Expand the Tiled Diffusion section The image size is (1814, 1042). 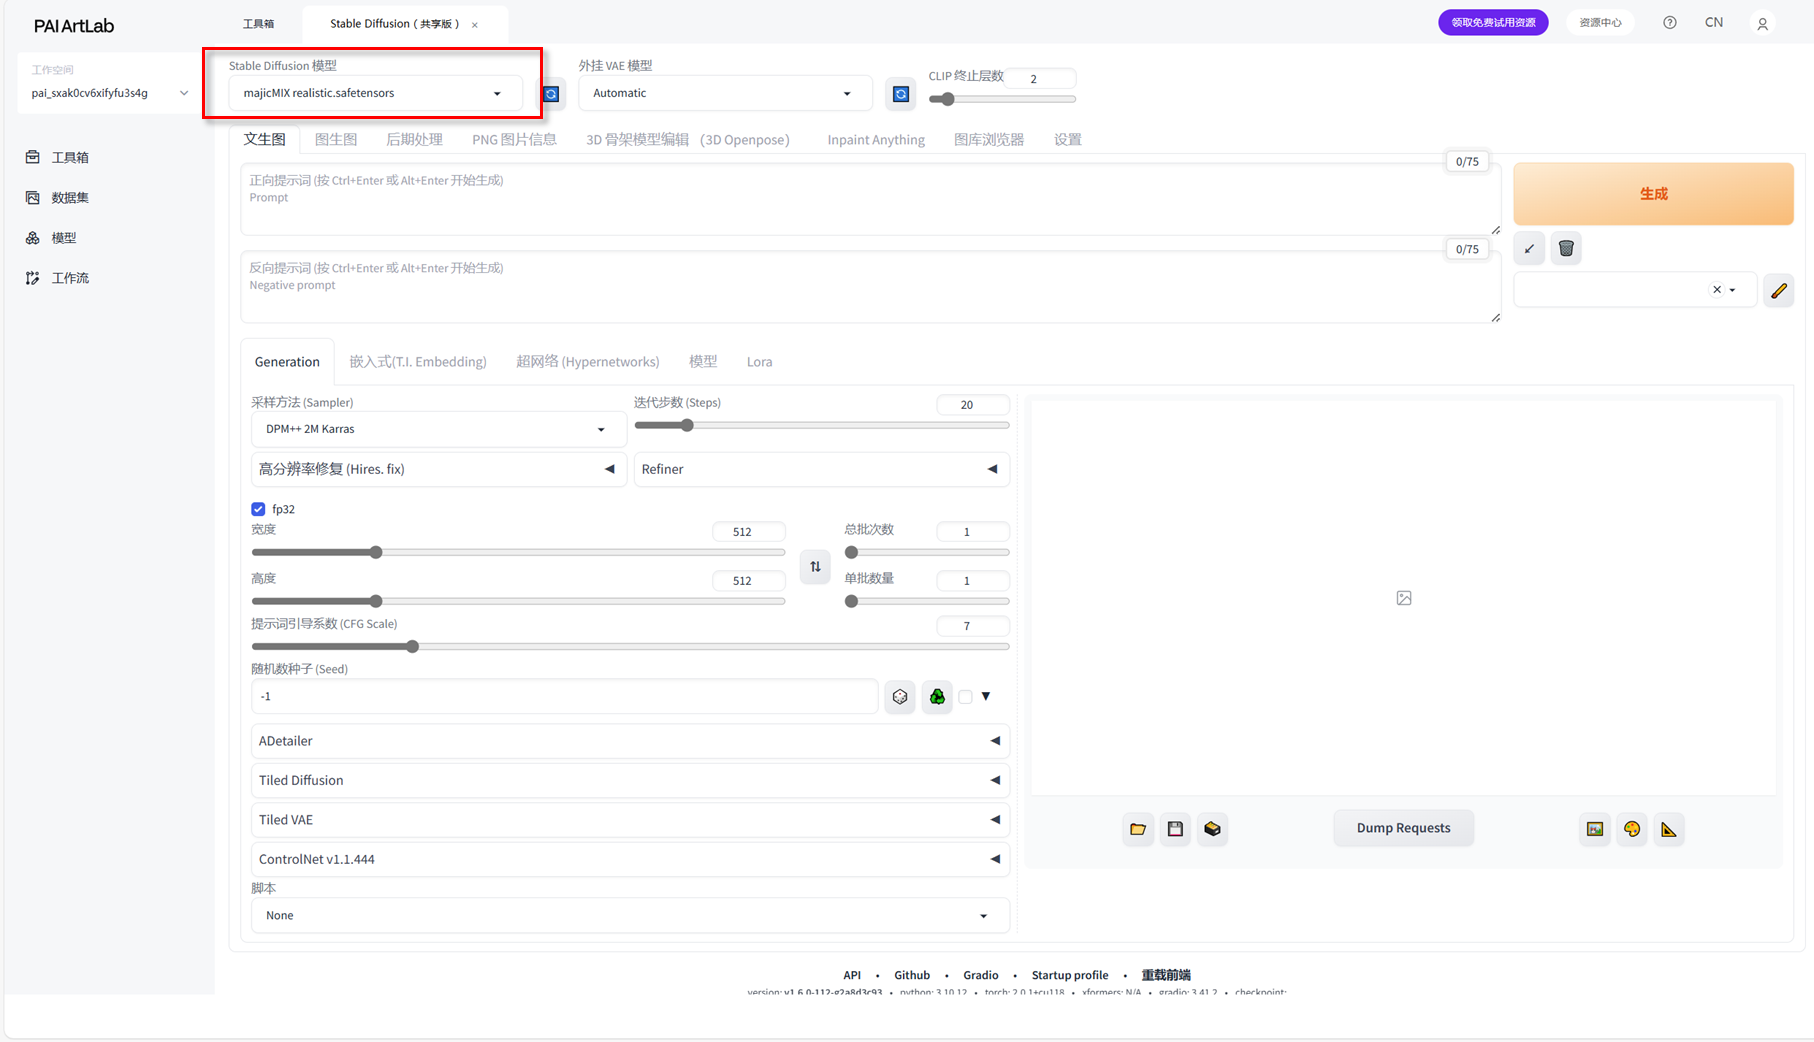pos(630,780)
